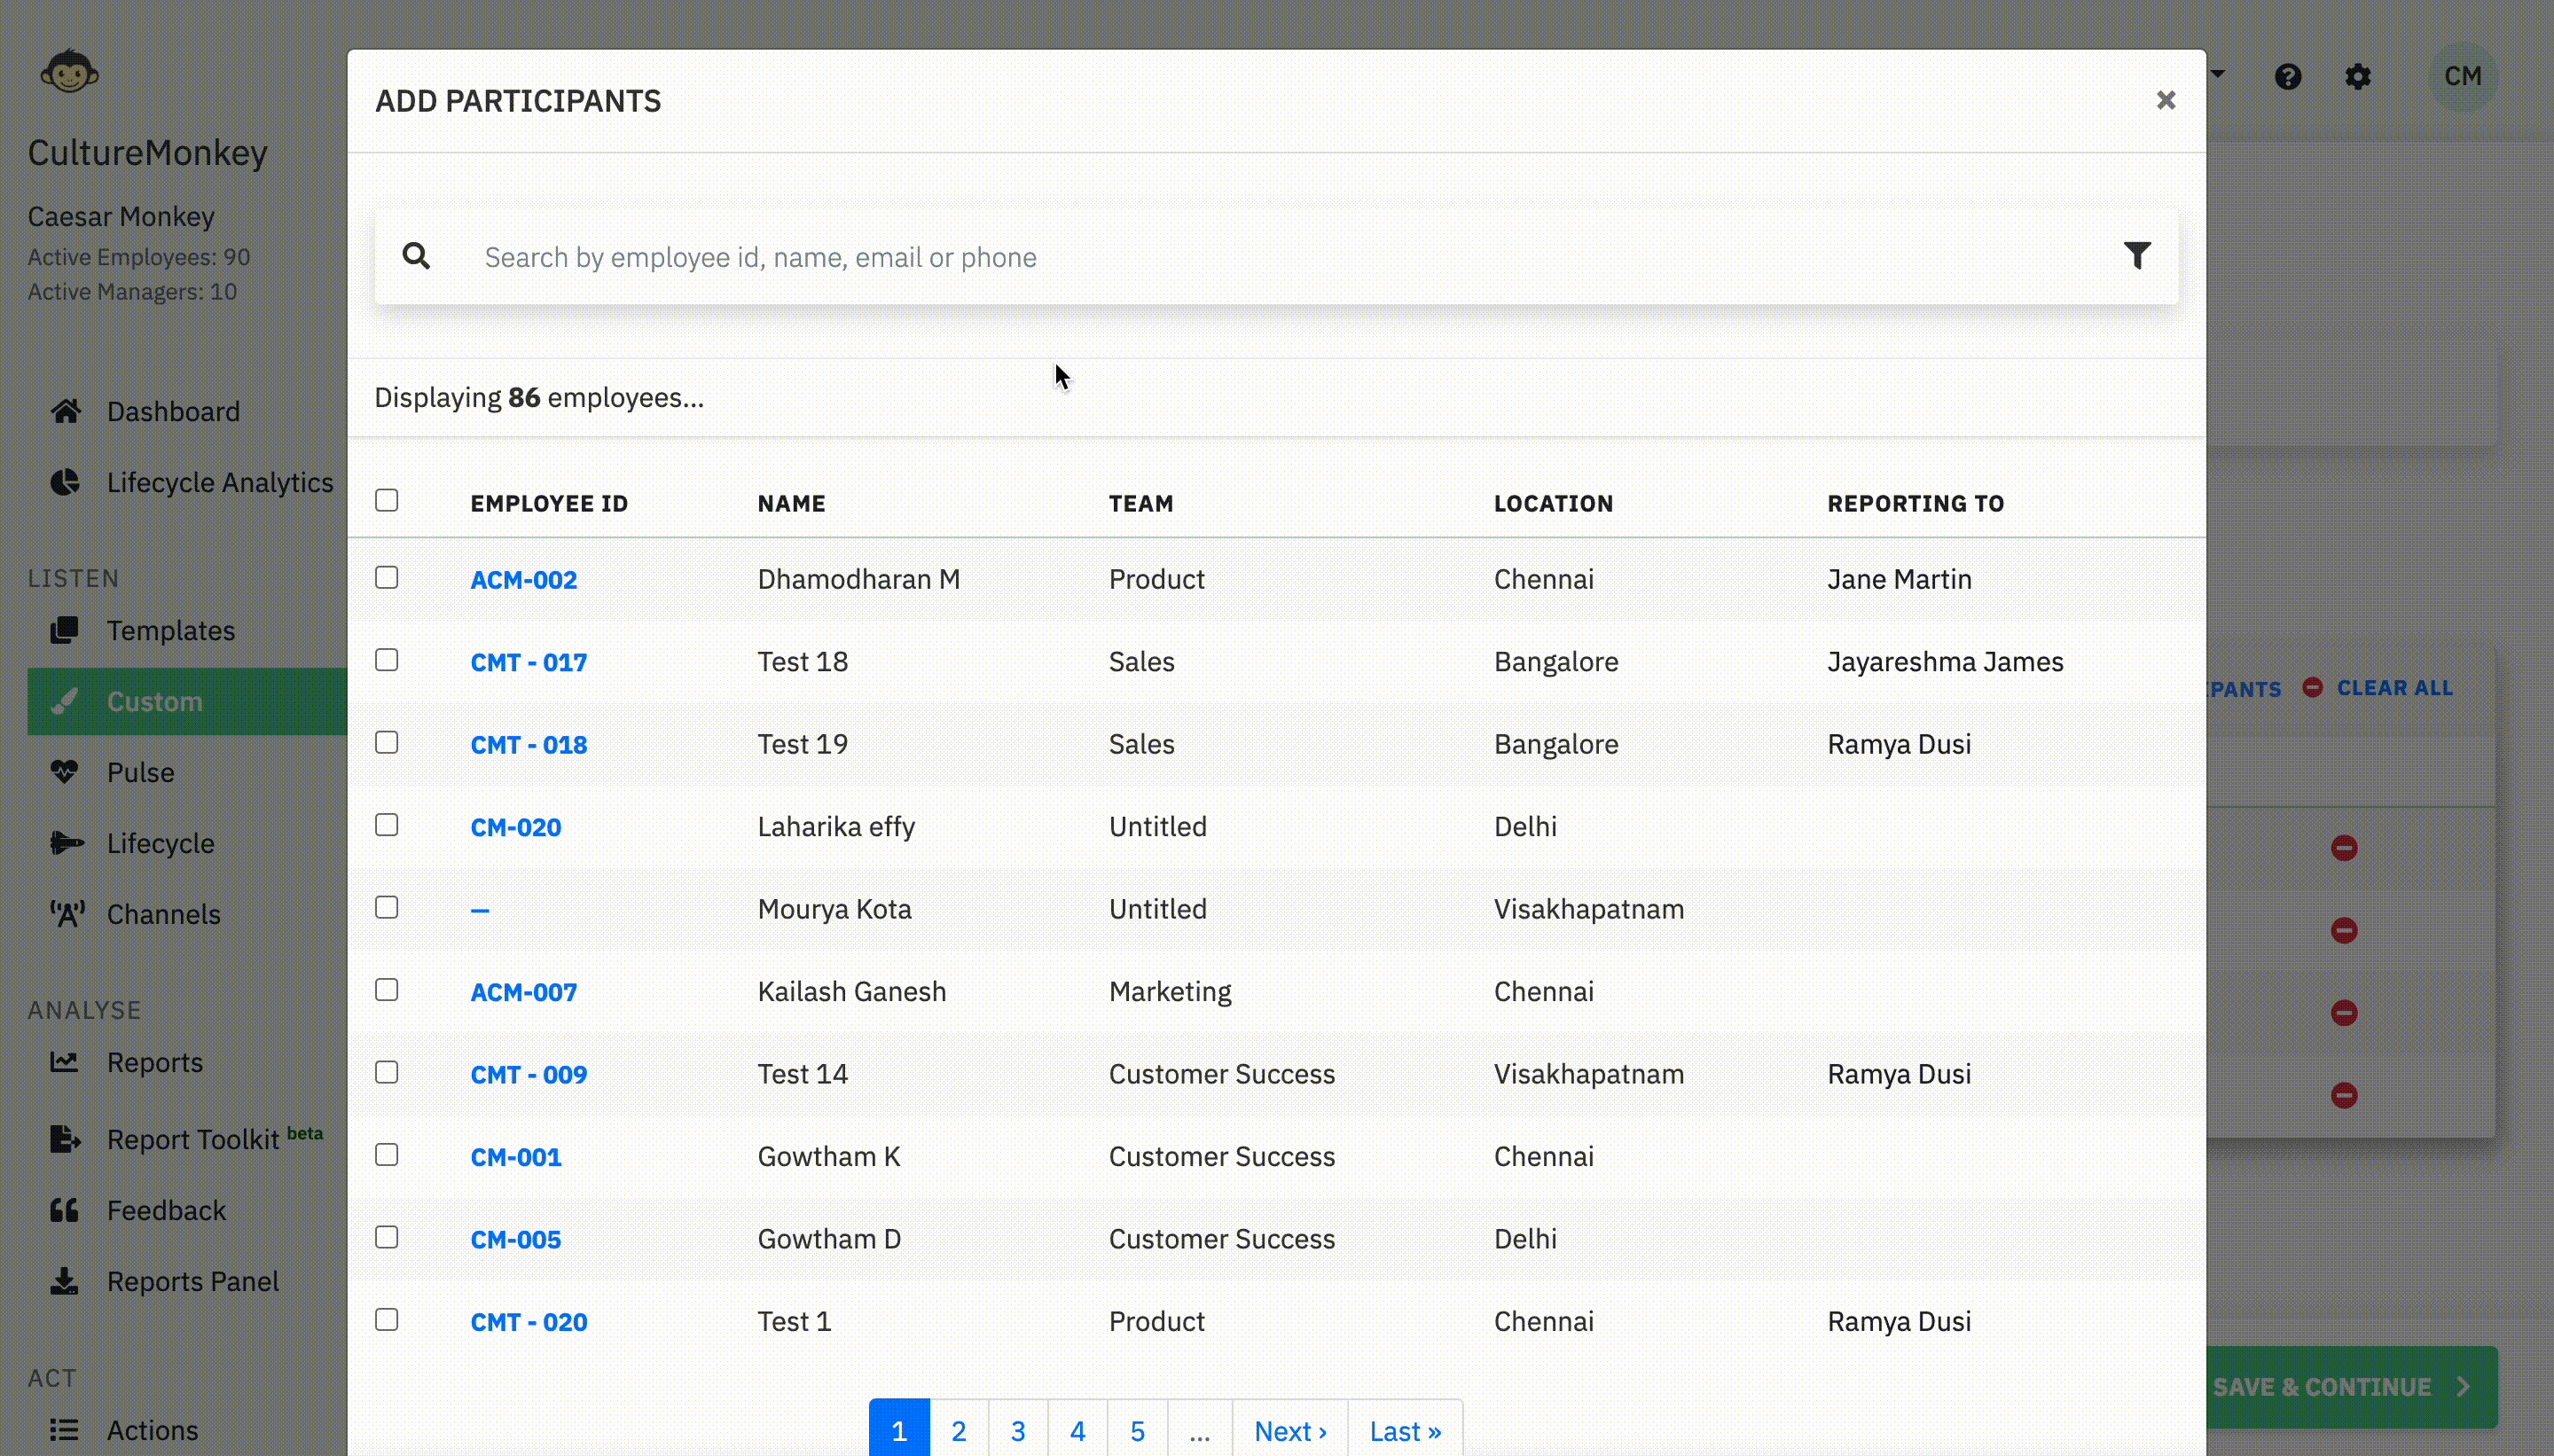
Task: Open the help question mark icon
Action: (x=2288, y=77)
